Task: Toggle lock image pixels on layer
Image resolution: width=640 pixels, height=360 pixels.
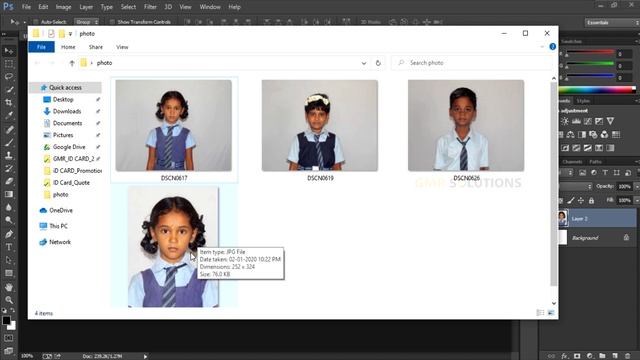Action: (x=571, y=200)
